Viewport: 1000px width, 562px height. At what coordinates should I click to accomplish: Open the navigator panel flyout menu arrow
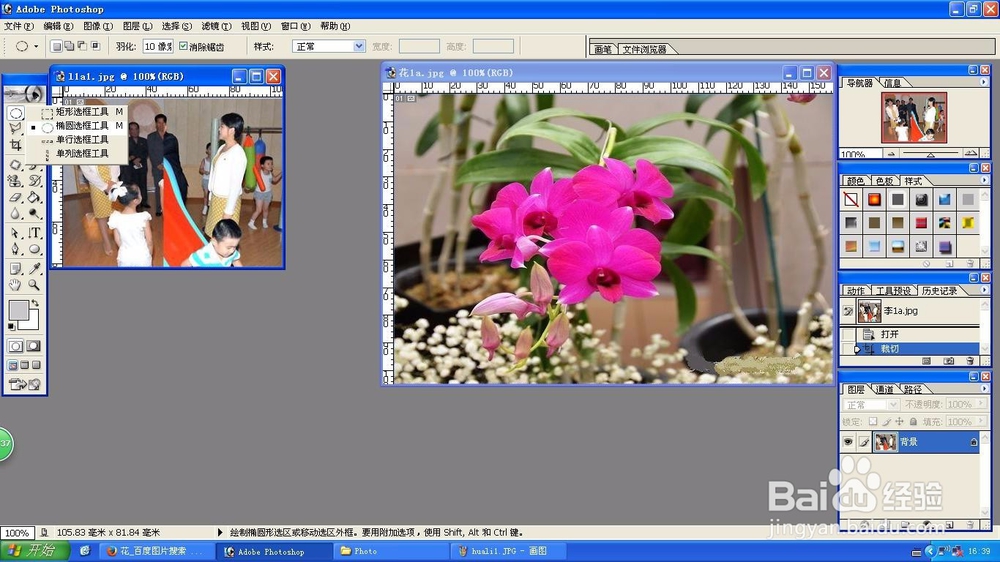click(983, 82)
